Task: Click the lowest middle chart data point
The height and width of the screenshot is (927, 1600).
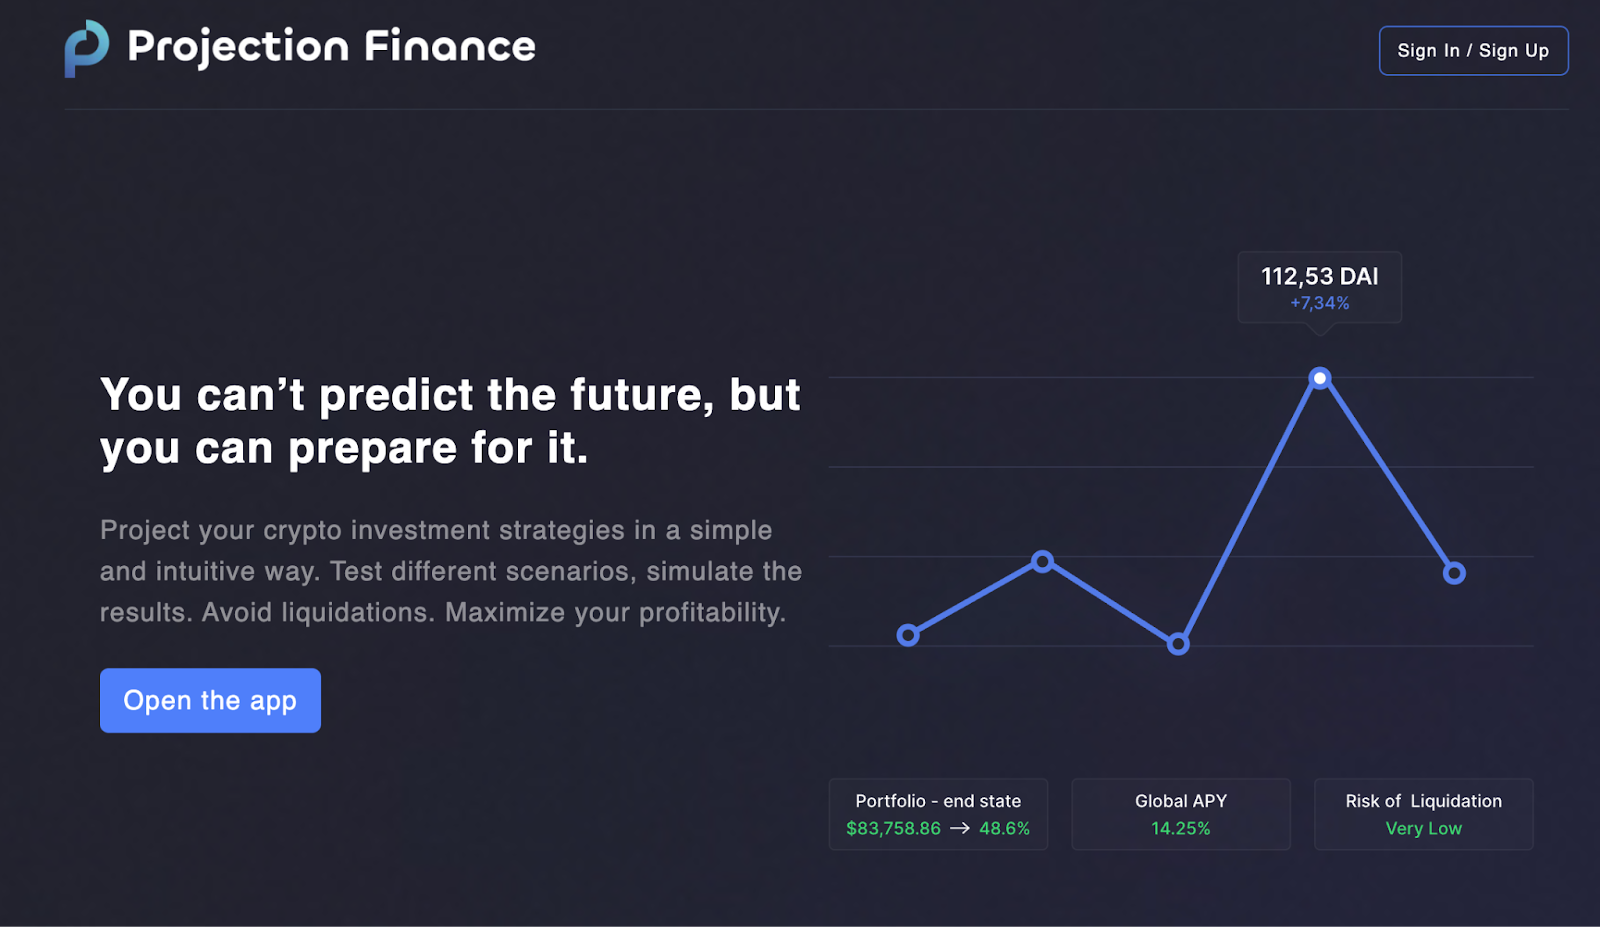Action: tap(1178, 644)
